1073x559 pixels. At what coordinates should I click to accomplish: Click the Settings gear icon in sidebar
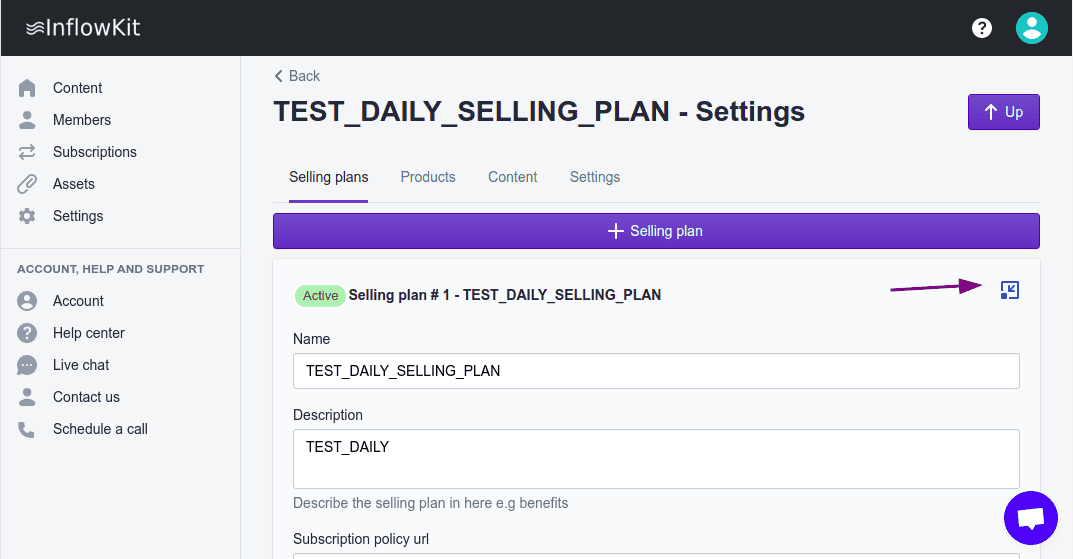27,216
